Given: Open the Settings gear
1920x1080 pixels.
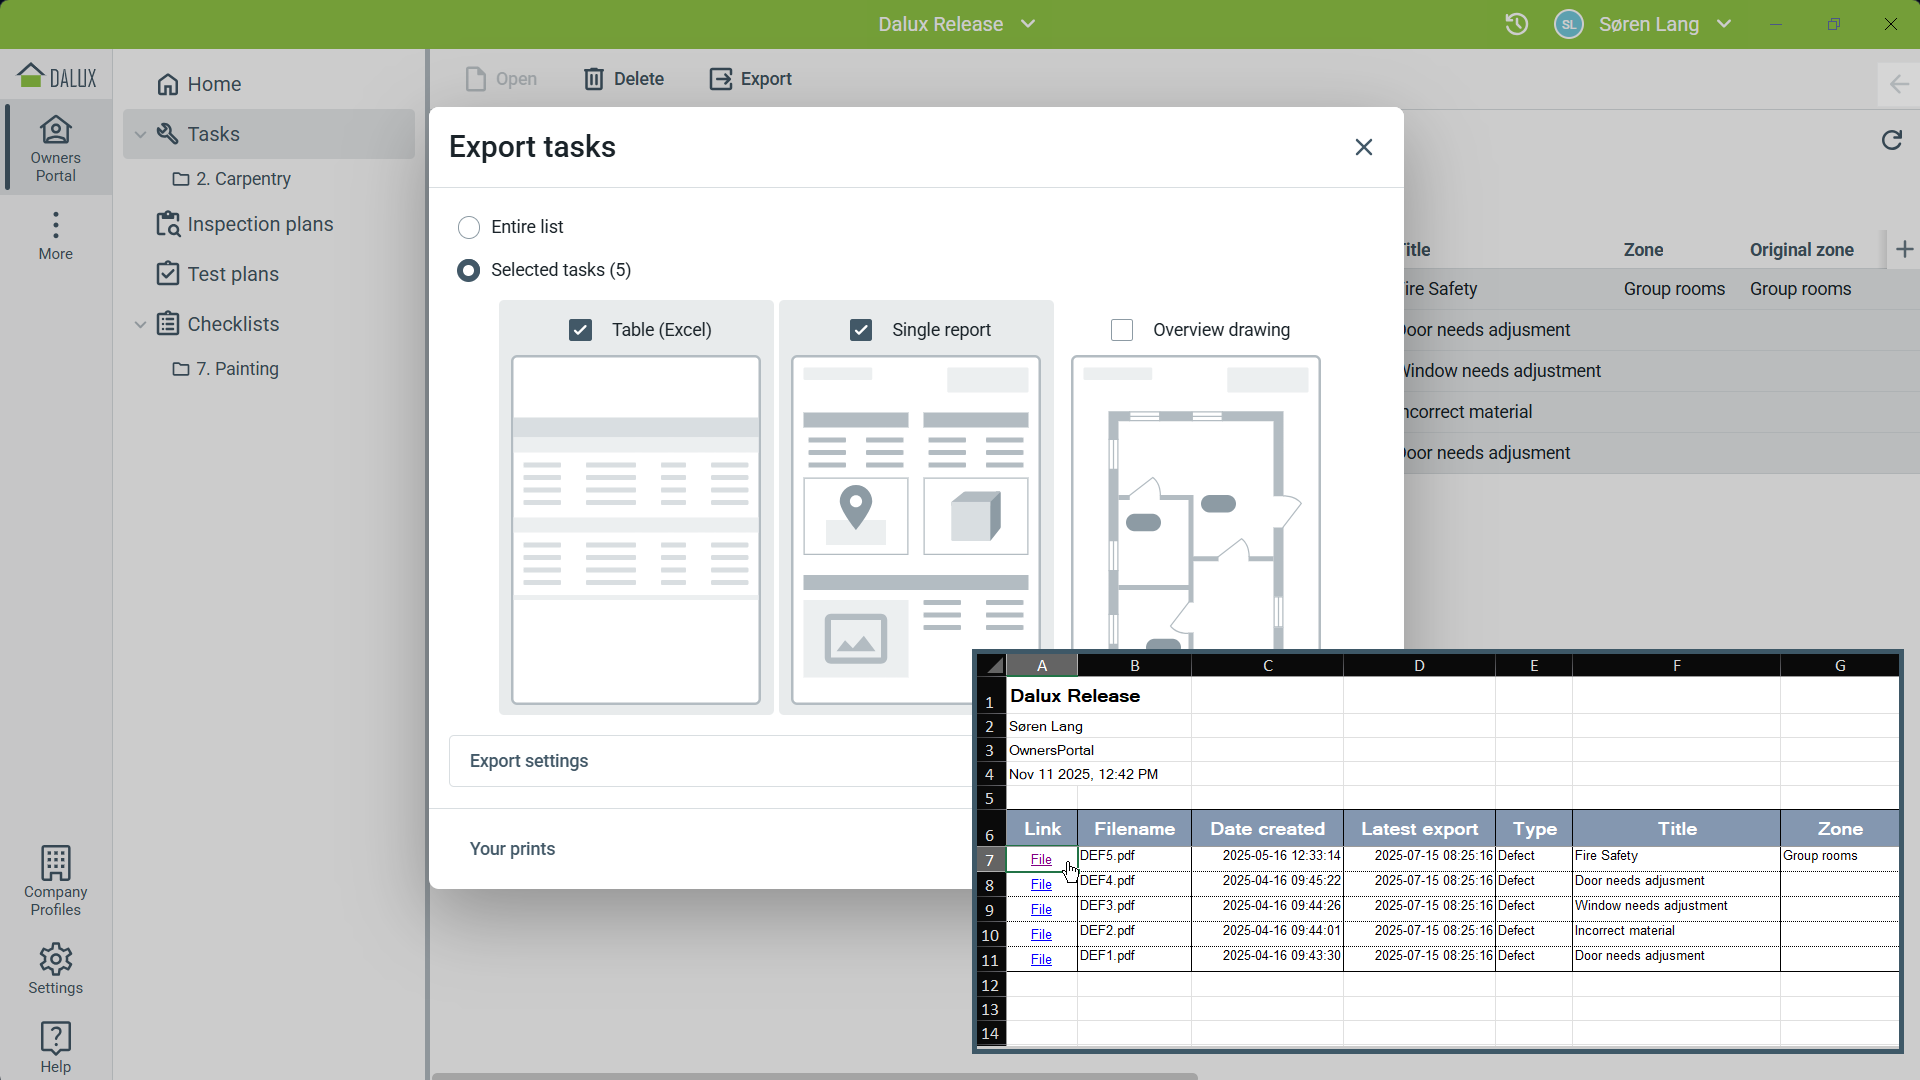Looking at the screenshot, I should [x=56, y=968].
